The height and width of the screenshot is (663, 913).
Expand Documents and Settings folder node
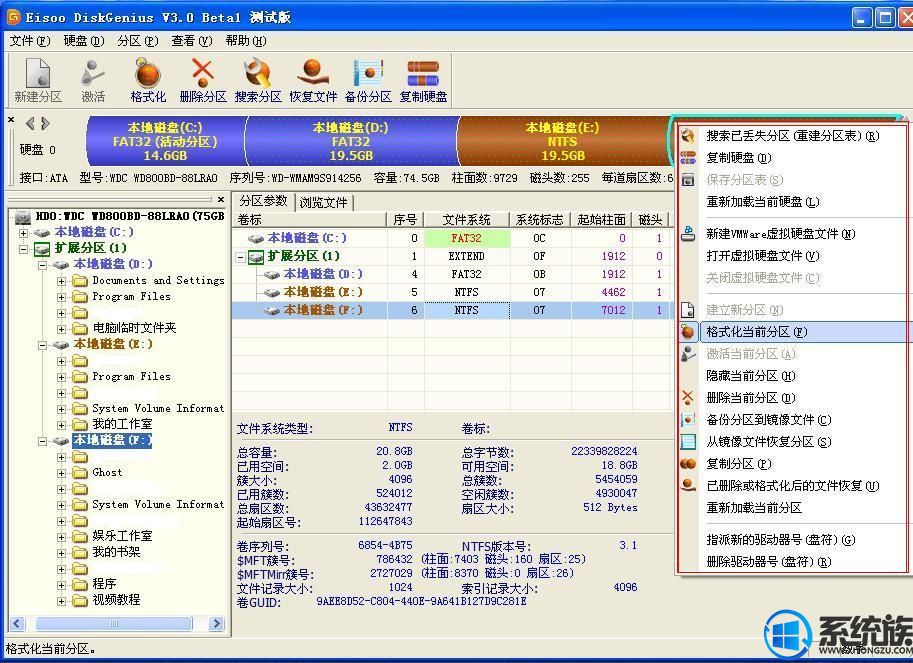[x=62, y=281]
